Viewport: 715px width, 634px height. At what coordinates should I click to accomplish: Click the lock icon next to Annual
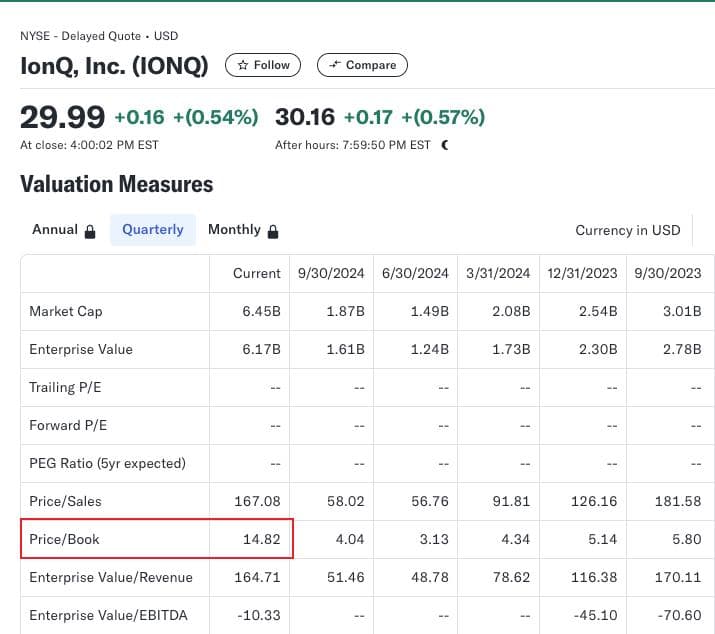click(90, 231)
